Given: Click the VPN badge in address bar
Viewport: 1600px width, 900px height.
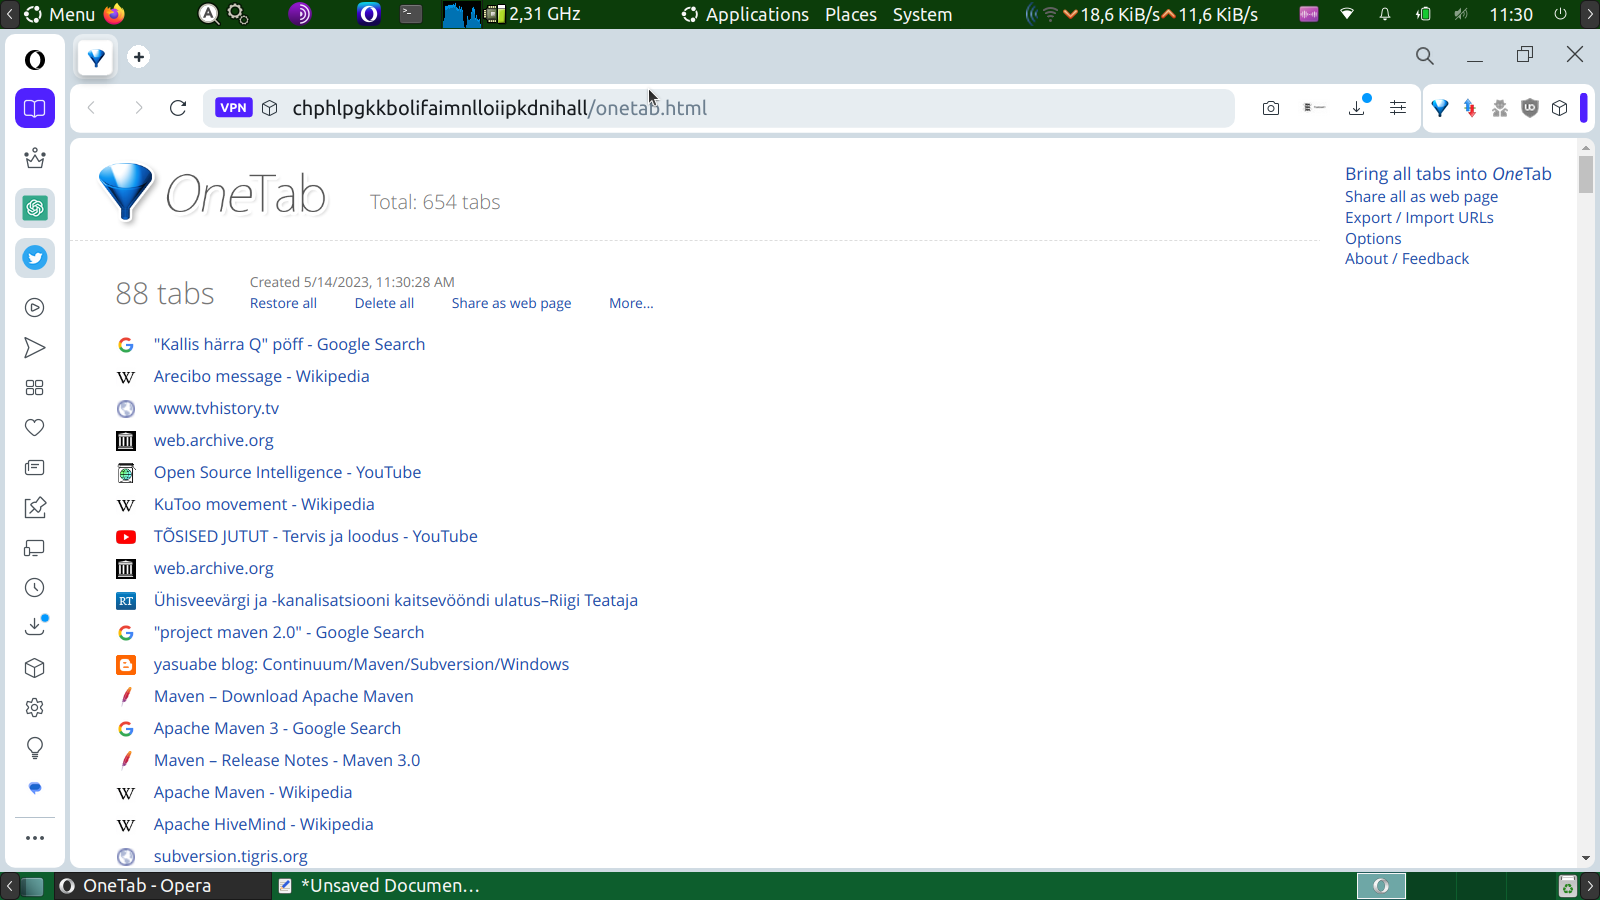Looking at the screenshot, I should coord(233,108).
